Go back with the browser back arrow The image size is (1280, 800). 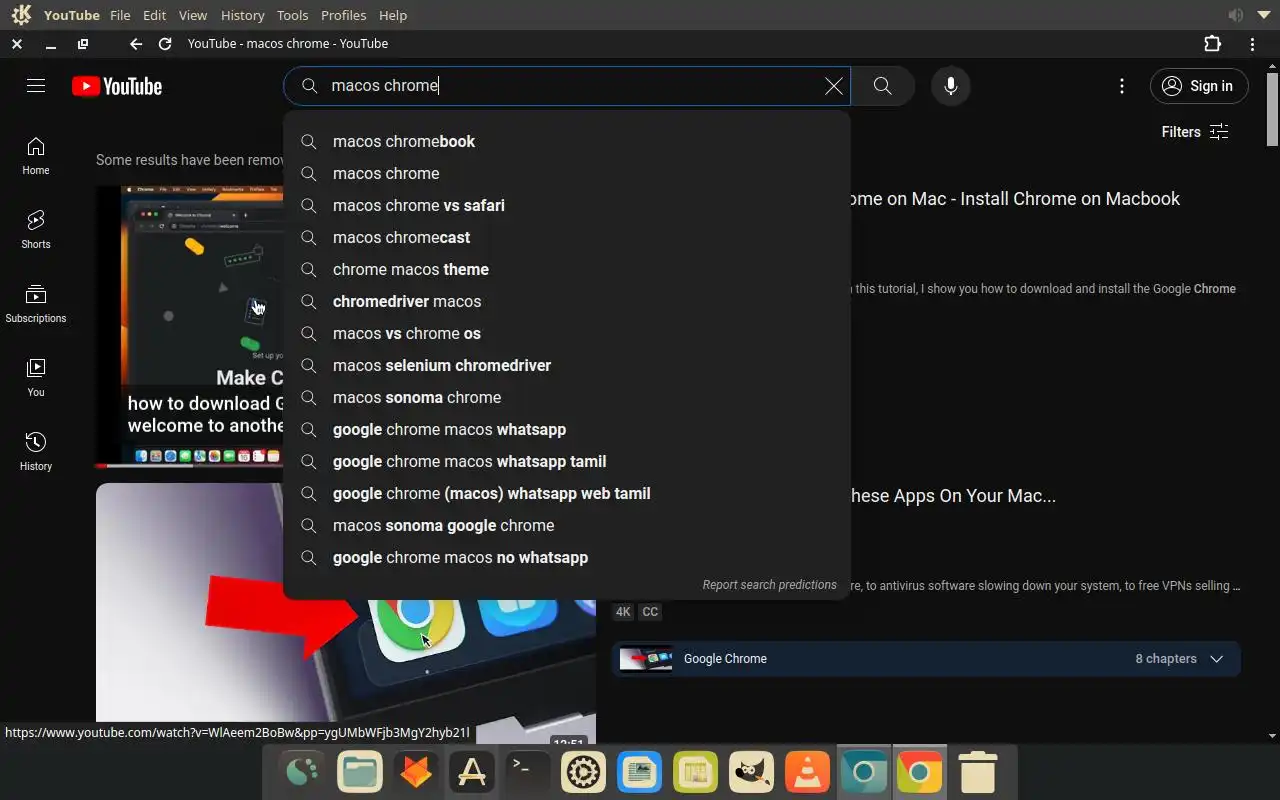(136, 44)
